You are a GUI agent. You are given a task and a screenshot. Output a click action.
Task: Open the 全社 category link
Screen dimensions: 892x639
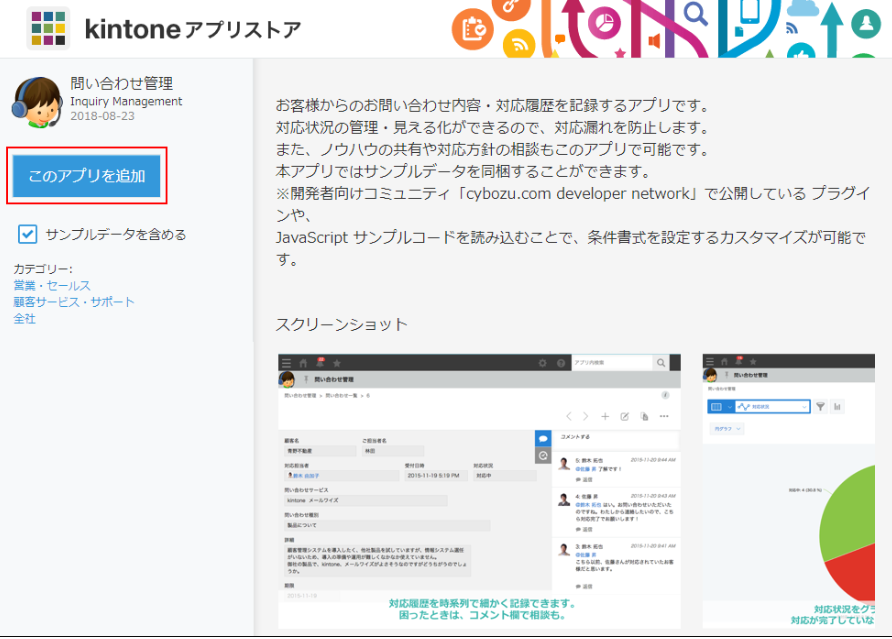(25, 318)
